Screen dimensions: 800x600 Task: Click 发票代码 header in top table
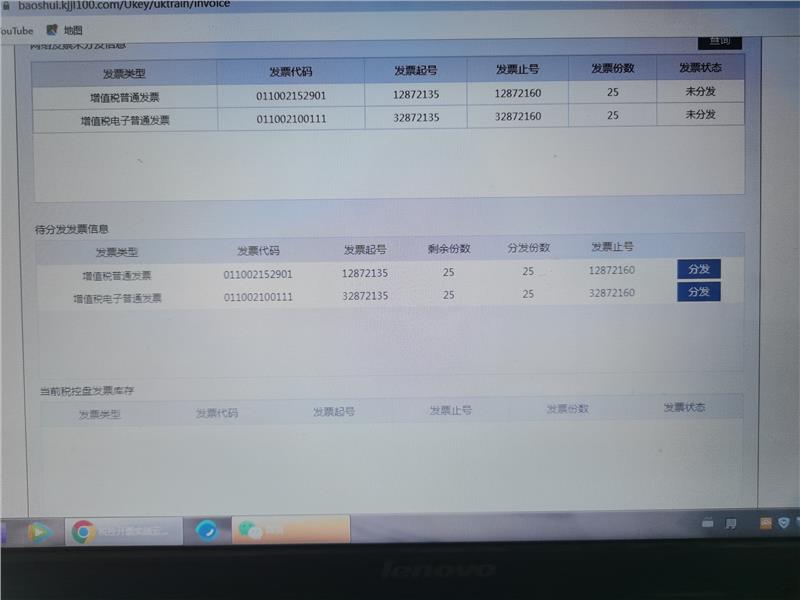click(x=290, y=72)
